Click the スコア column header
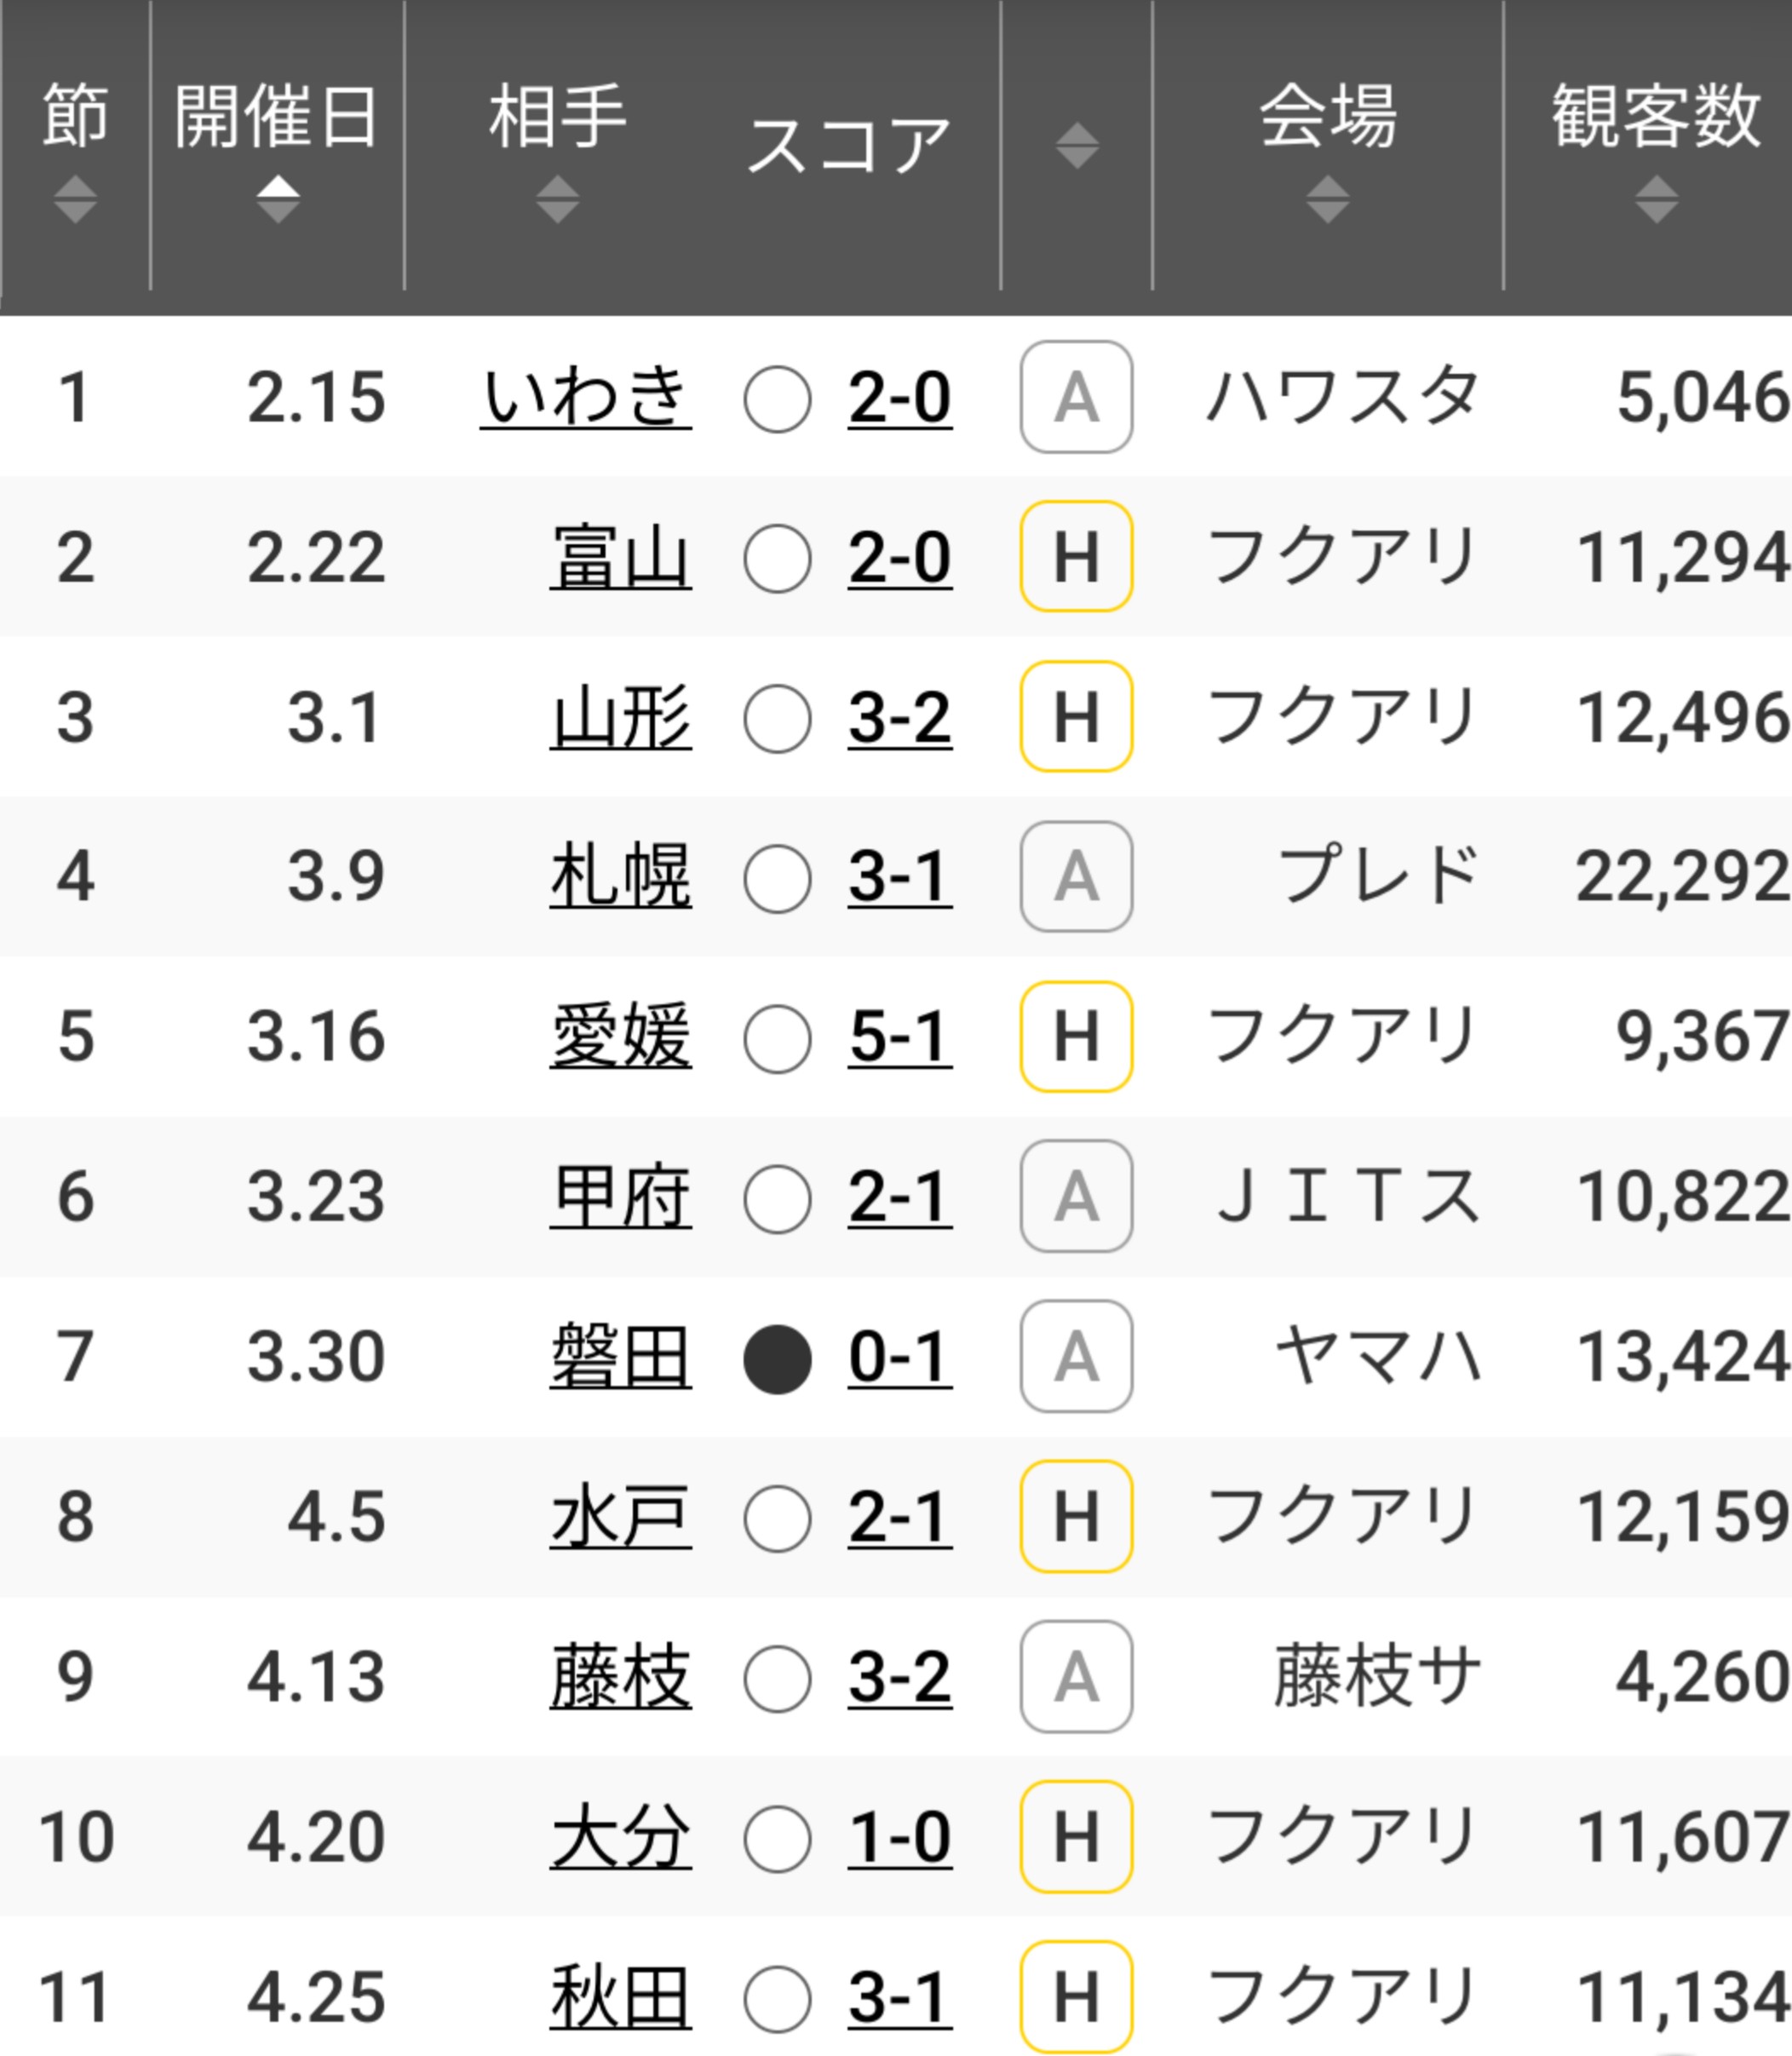1792x2056 pixels. [848, 146]
